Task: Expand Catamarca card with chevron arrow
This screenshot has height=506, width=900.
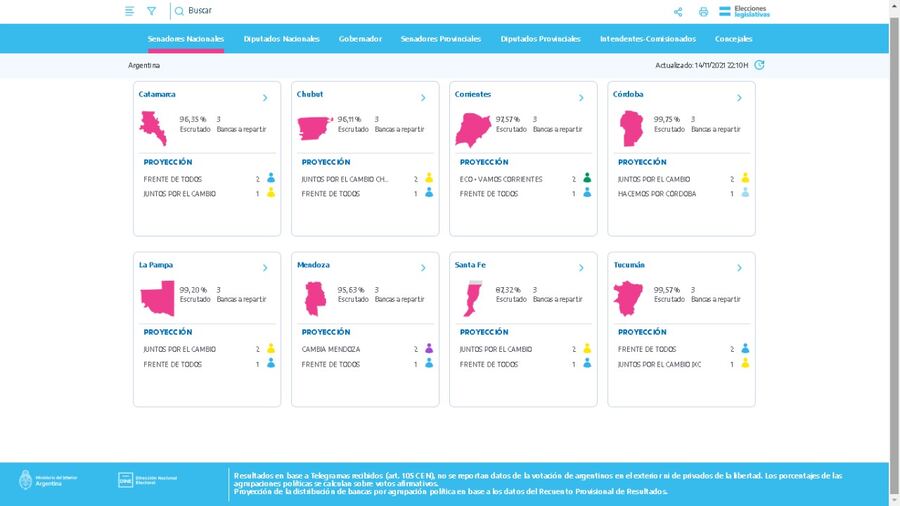Action: 265,98
